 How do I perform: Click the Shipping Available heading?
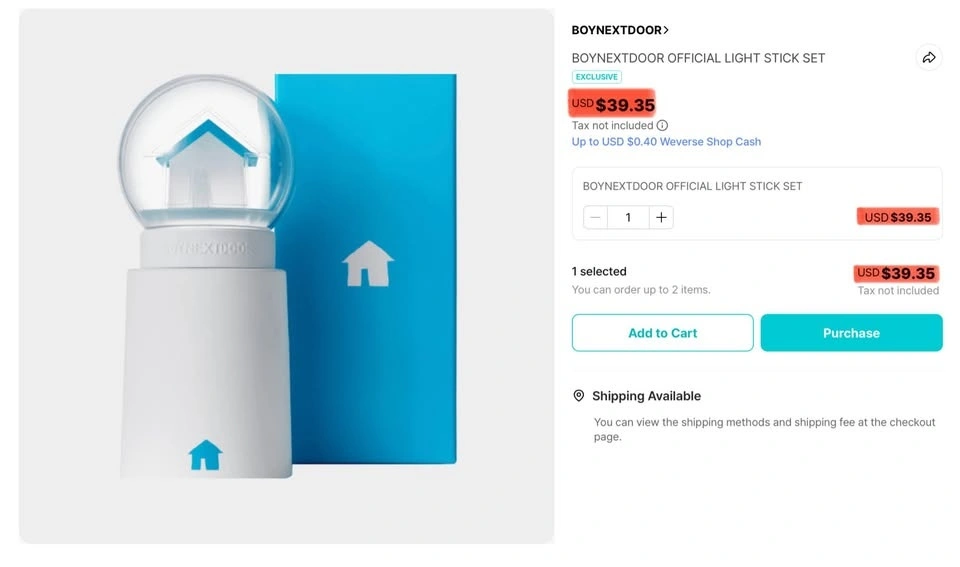(x=646, y=396)
